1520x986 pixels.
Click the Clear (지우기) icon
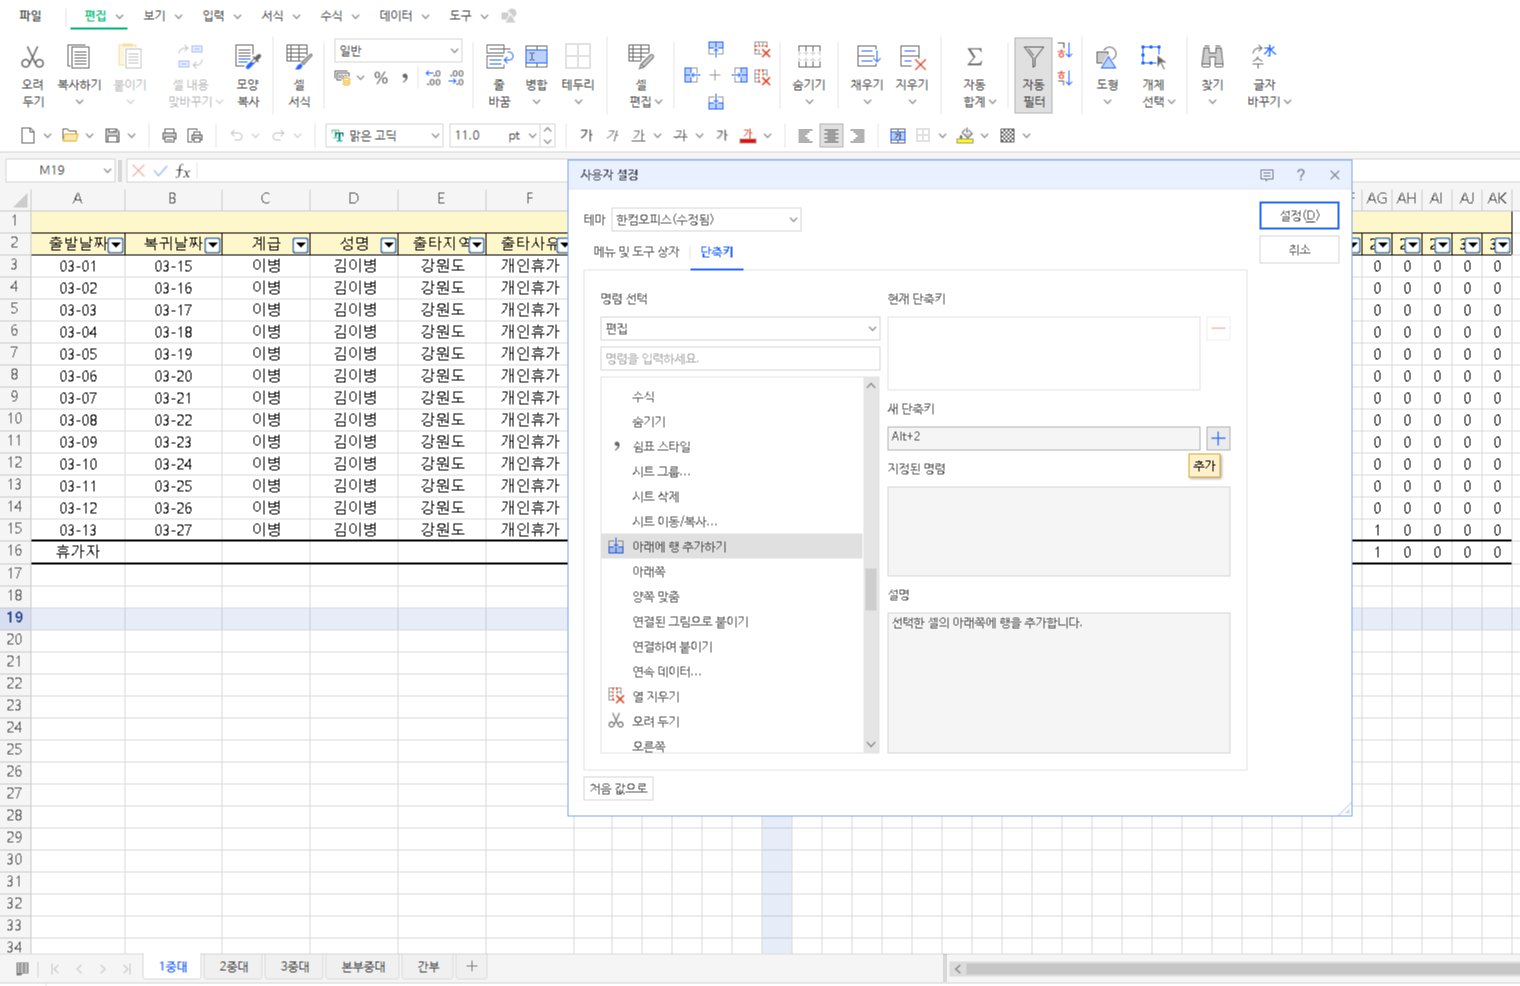point(911,58)
